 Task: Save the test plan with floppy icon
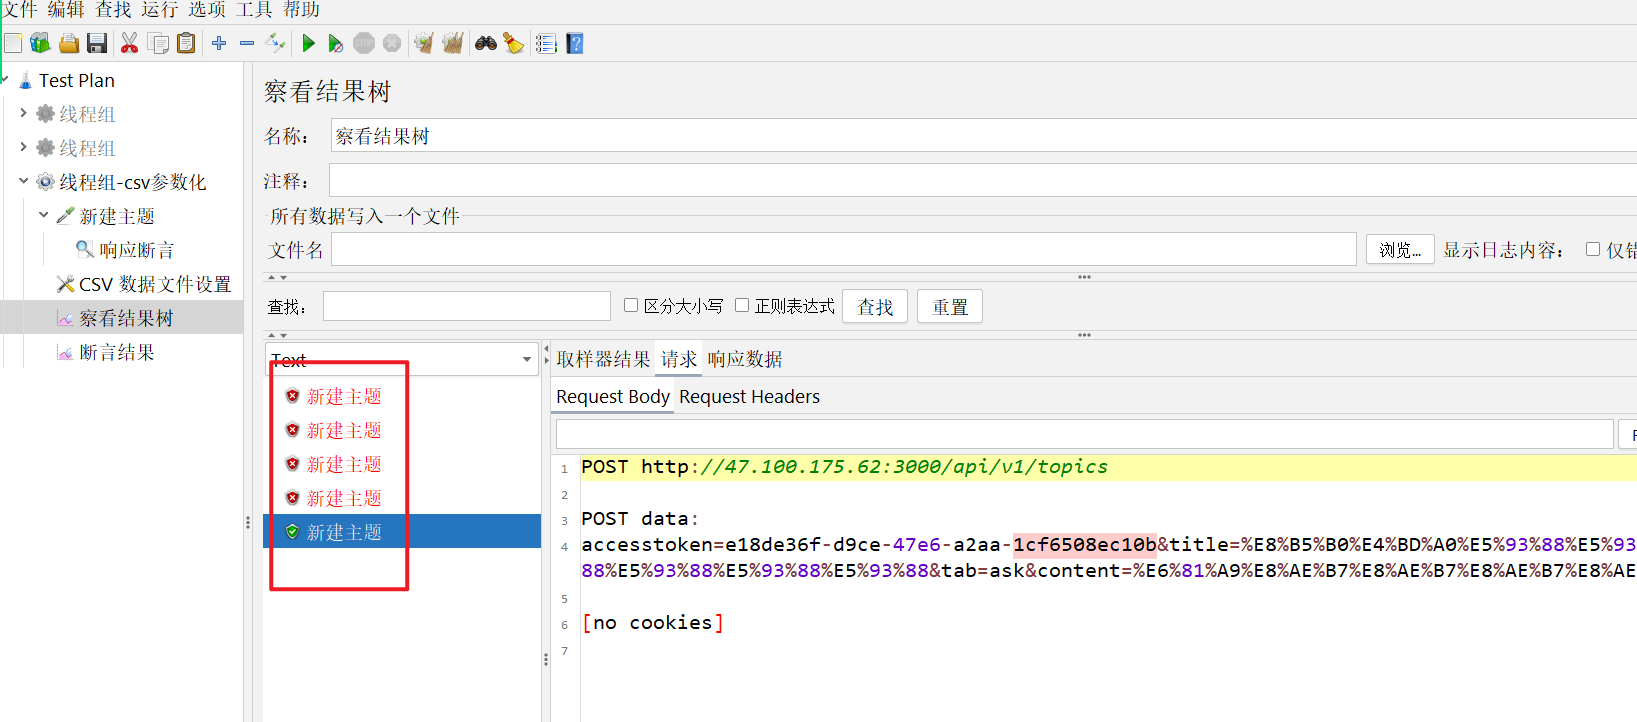(x=97, y=43)
